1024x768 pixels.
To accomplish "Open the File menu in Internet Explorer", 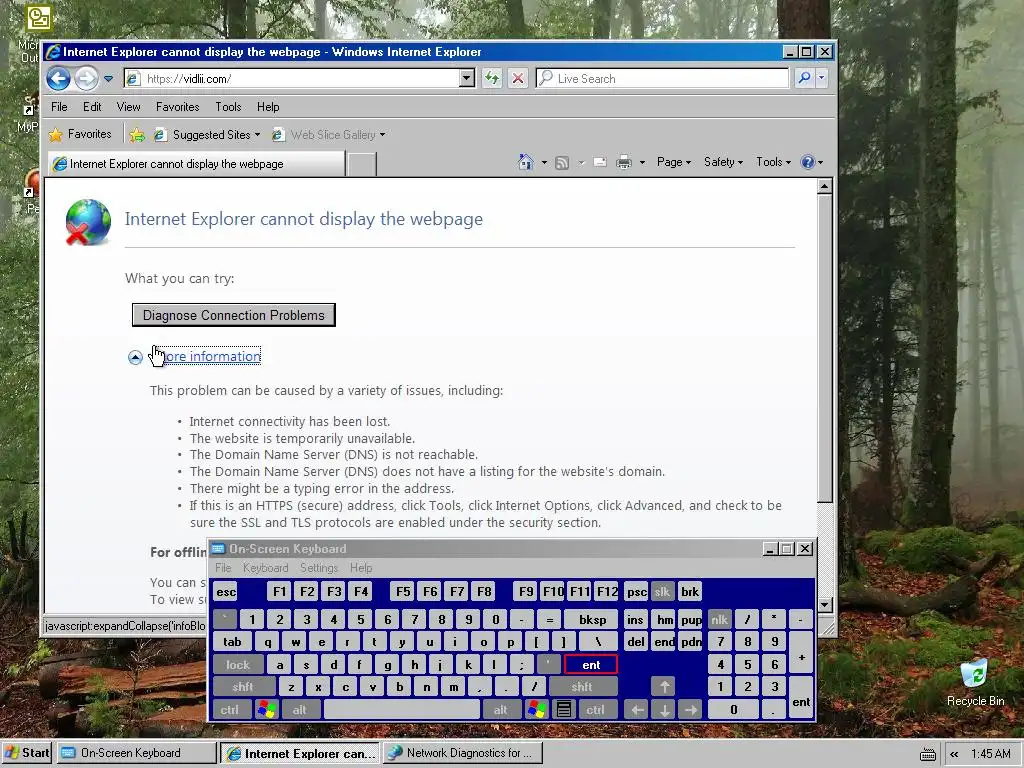I will pos(59,106).
